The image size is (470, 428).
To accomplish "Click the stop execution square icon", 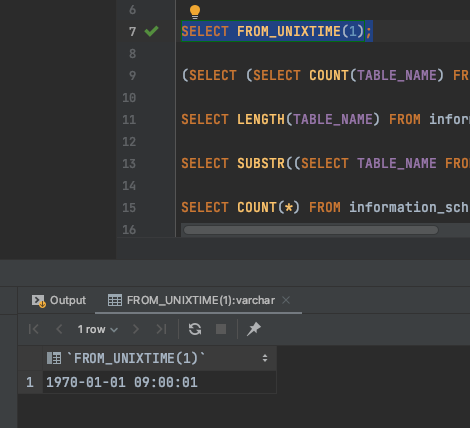I will (221, 329).
